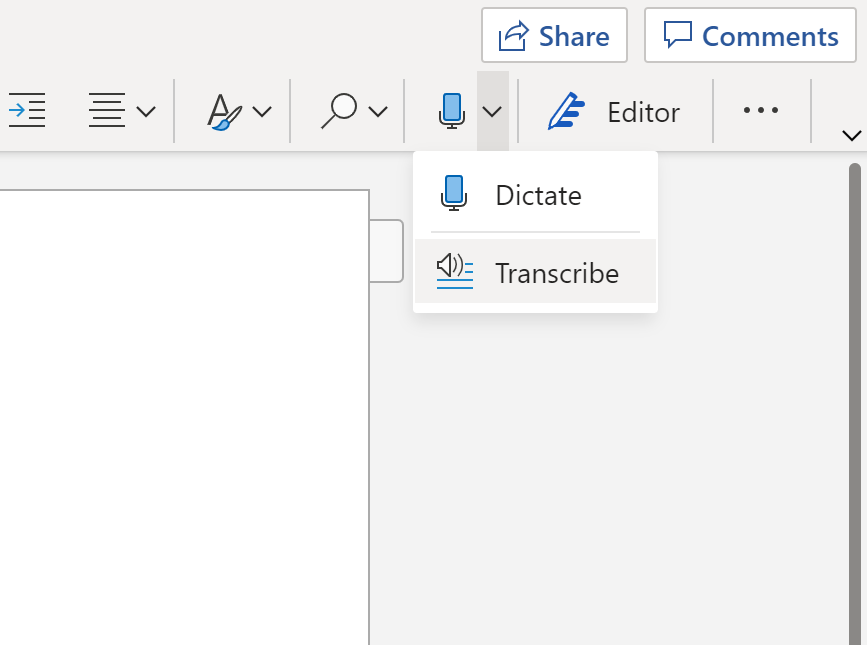This screenshot has width=867, height=645.
Task: Click the Find magnifying glass icon
Action: (x=340, y=110)
